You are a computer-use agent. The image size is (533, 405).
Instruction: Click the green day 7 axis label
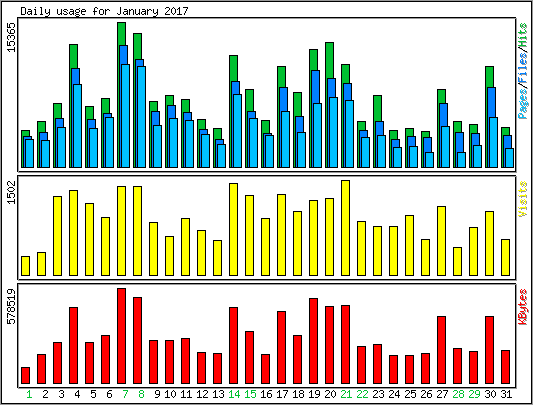(x=125, y=394)
